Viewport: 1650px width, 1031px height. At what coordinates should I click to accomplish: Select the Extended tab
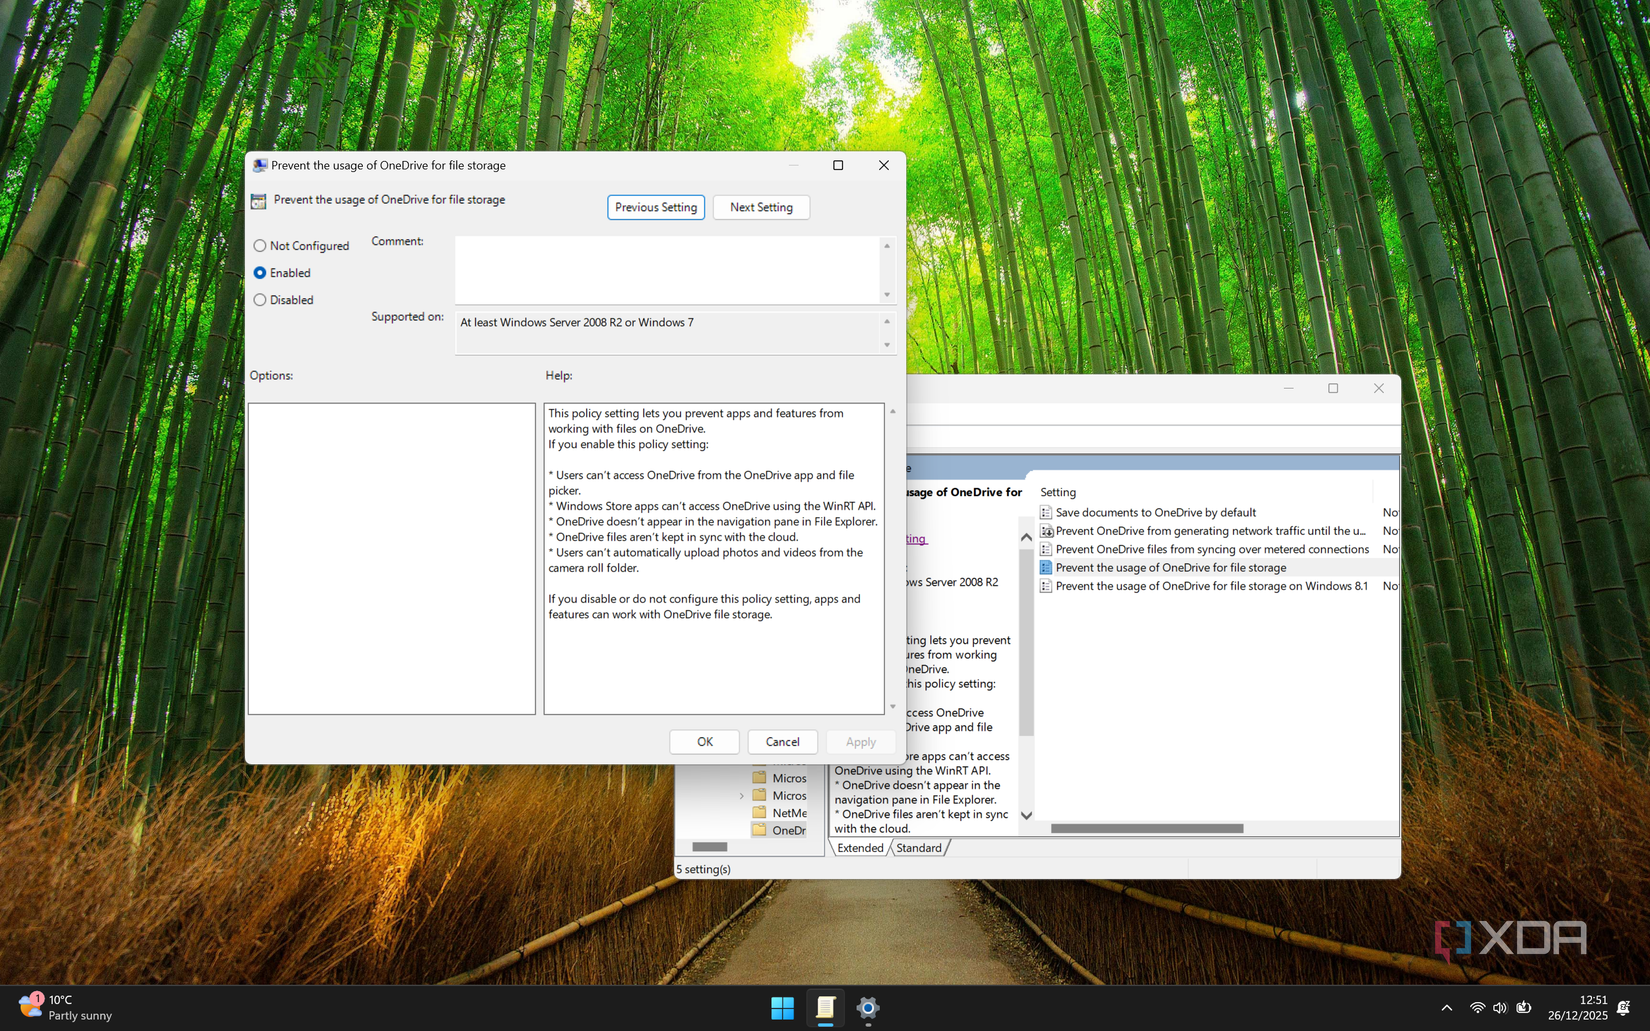(x=858, y=847)
